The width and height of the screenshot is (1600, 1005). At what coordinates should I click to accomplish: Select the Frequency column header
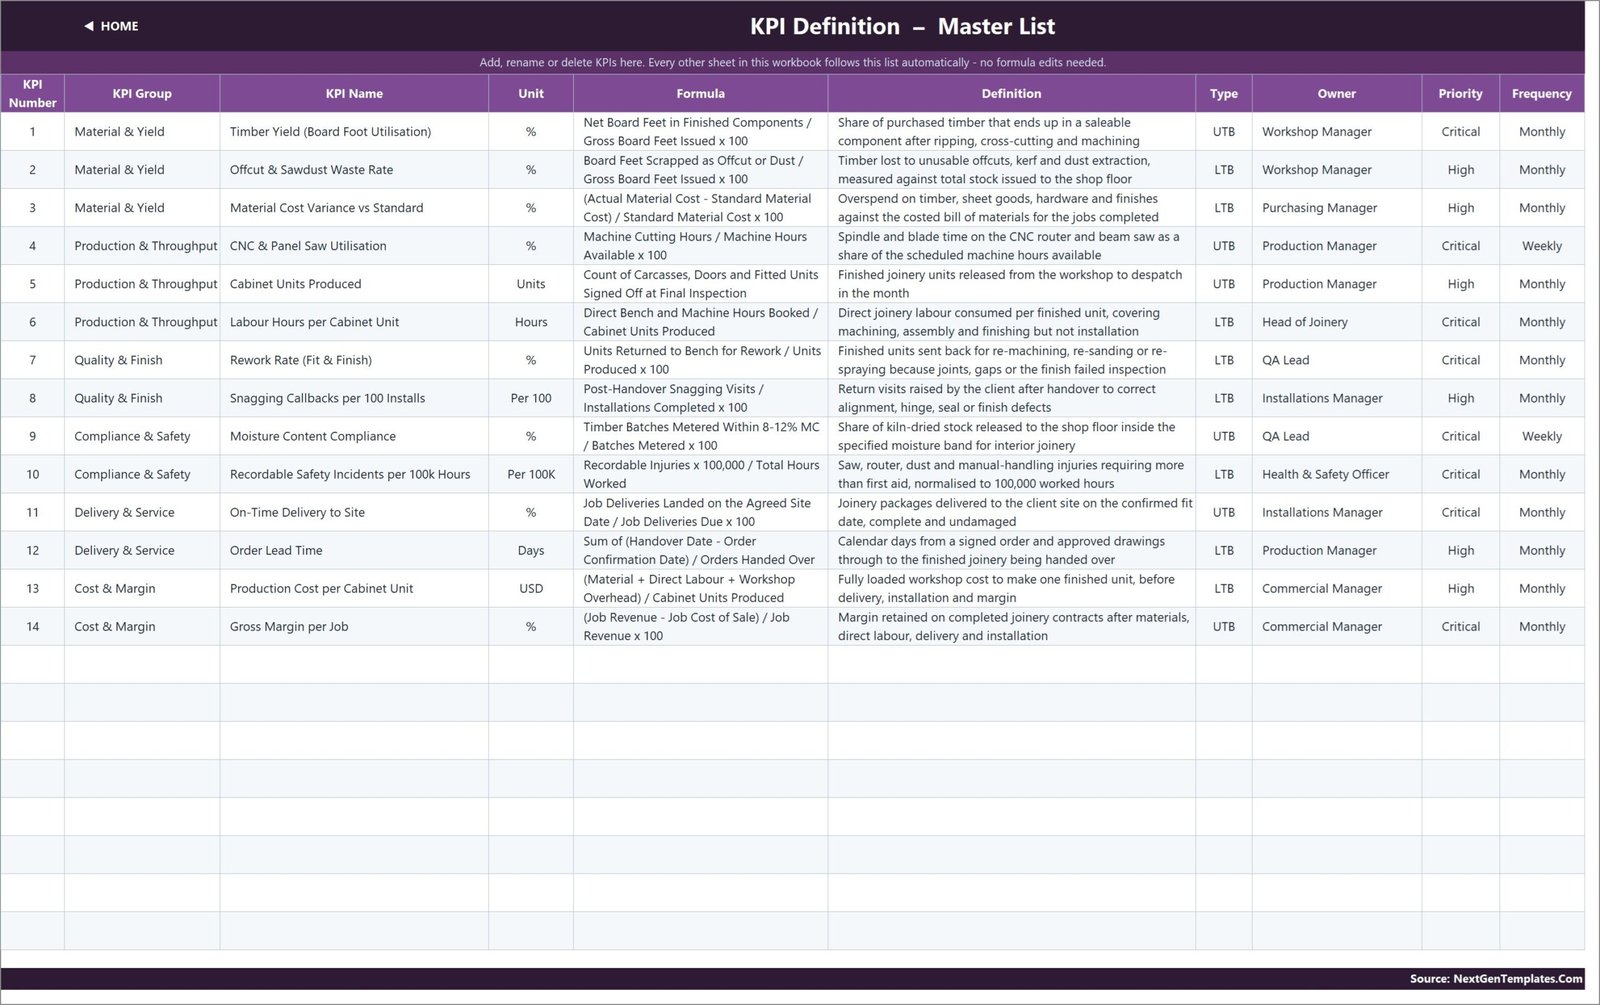click(x=1541, y=93)
